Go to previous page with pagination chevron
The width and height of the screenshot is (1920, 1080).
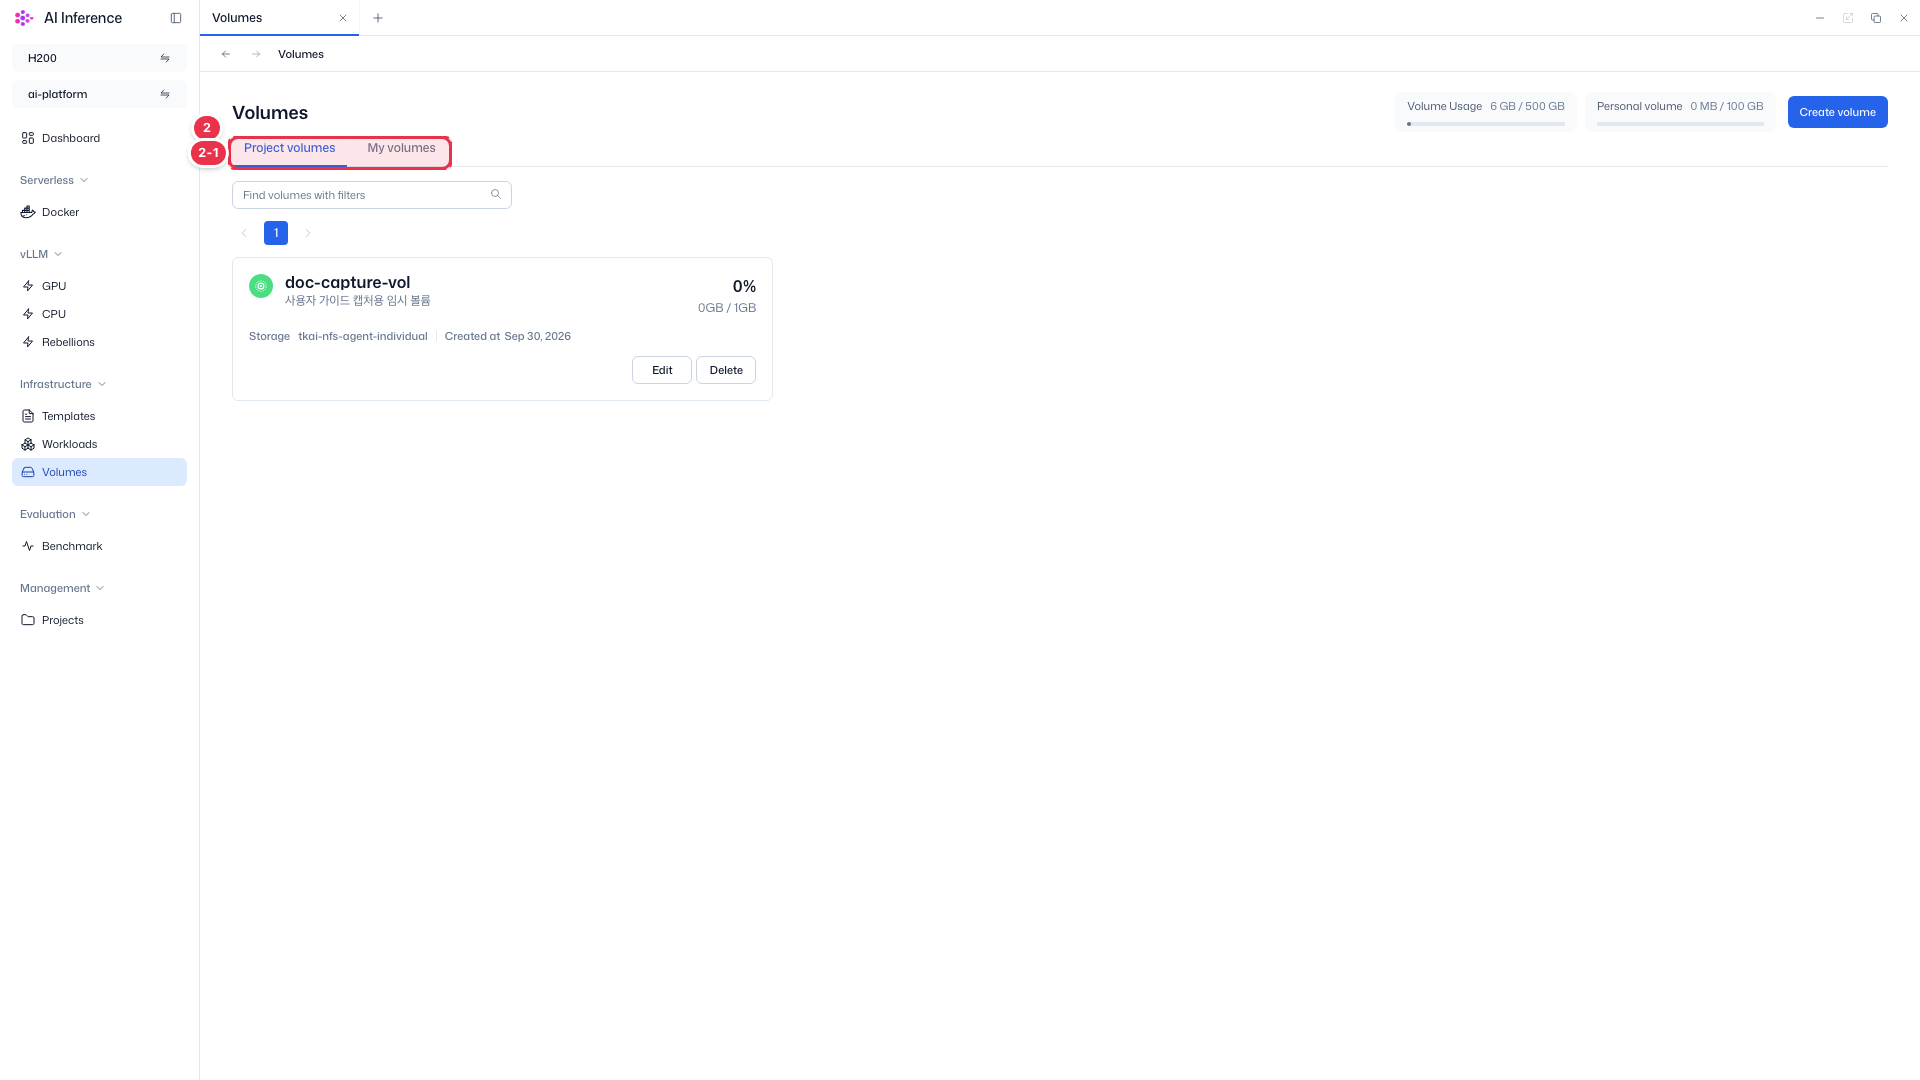click(x=244, y=233)
